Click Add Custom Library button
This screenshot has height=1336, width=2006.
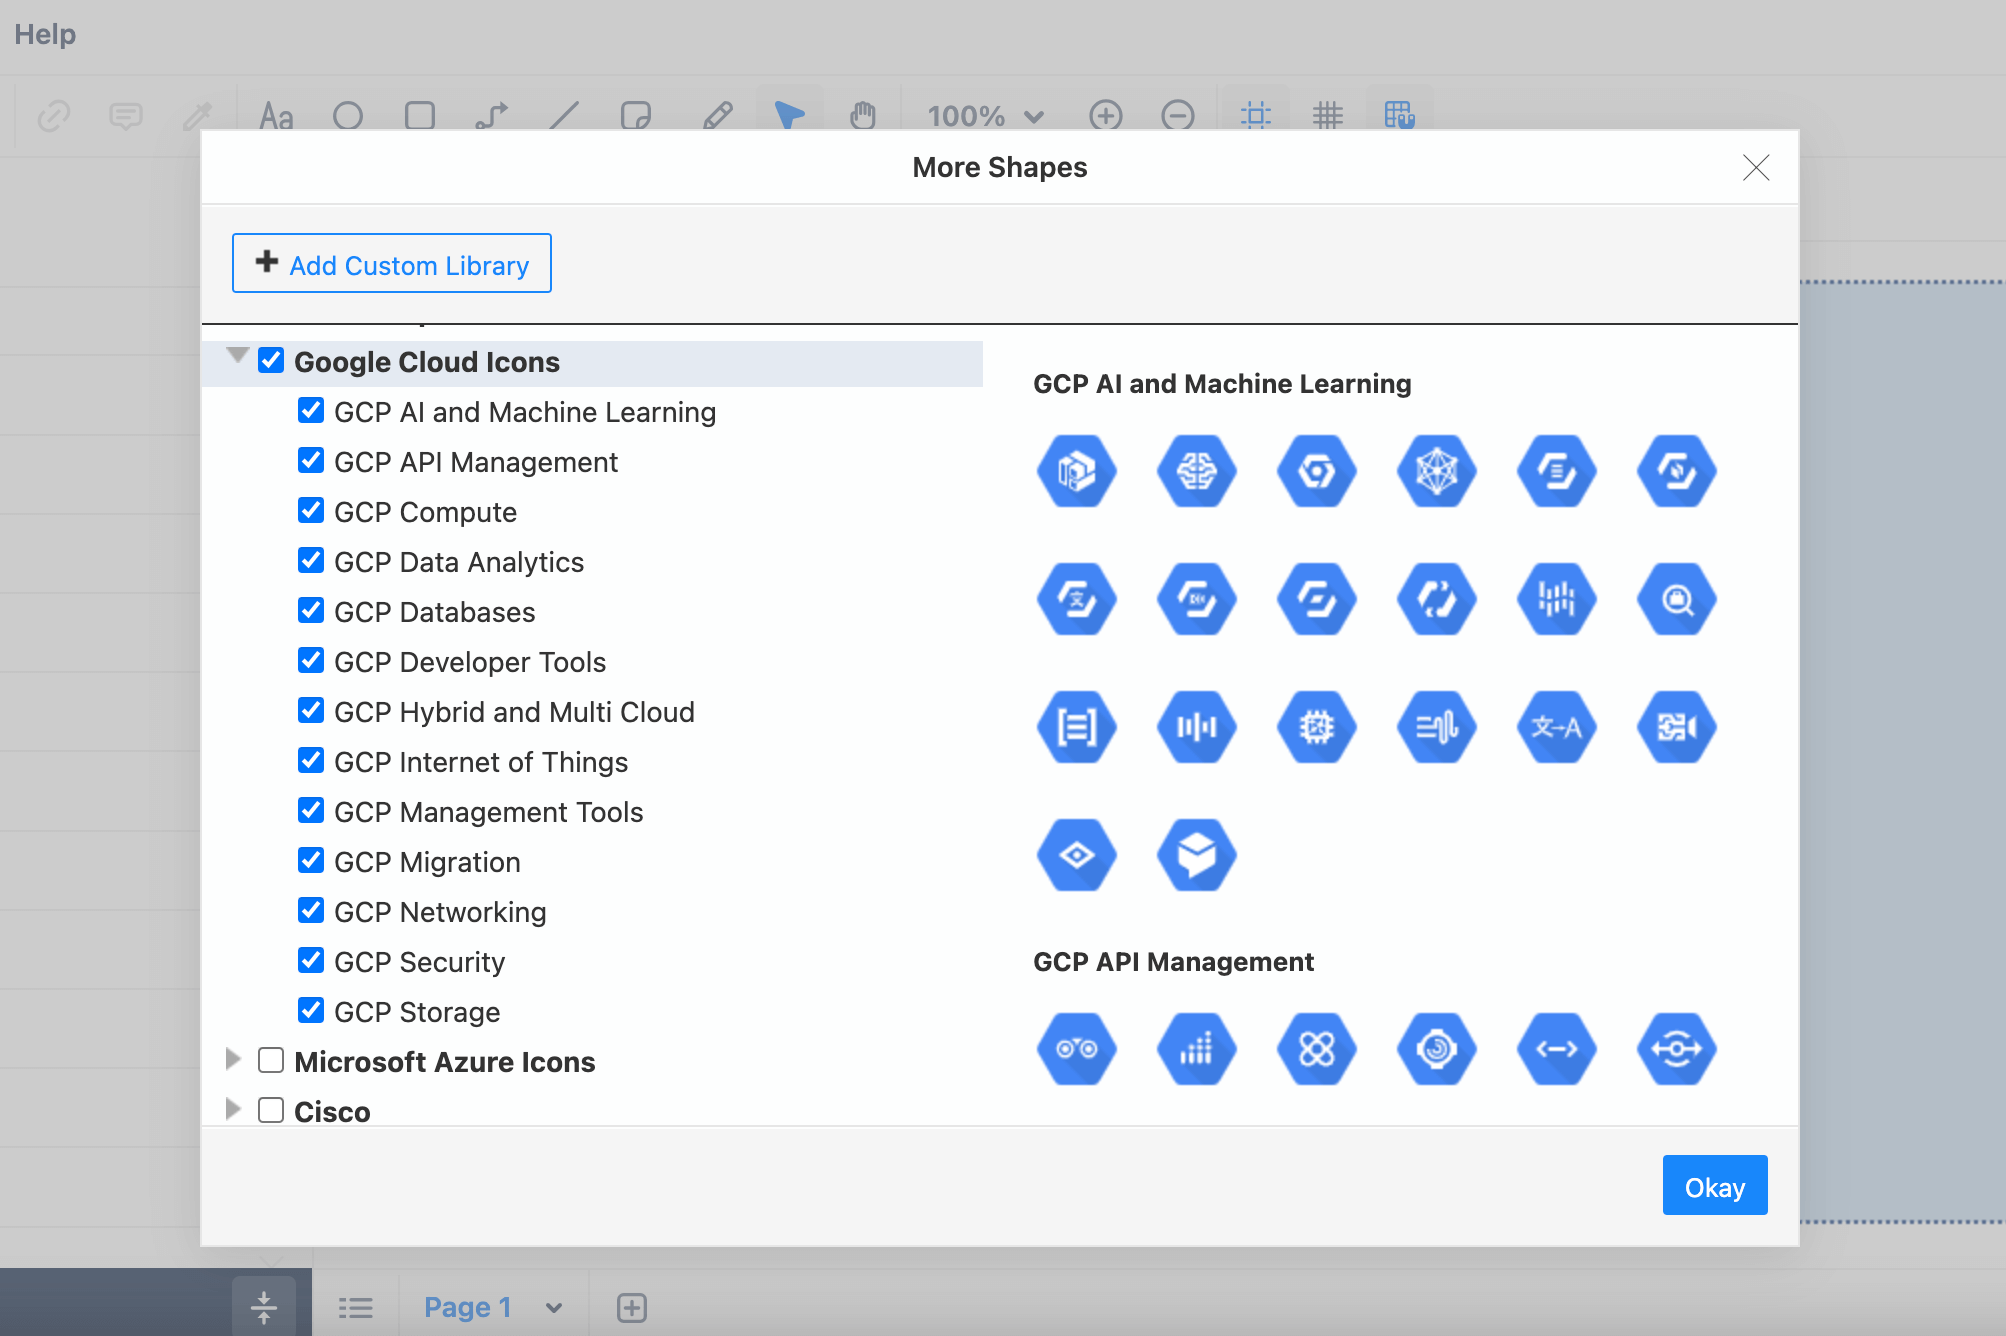[x=392, y=264]
